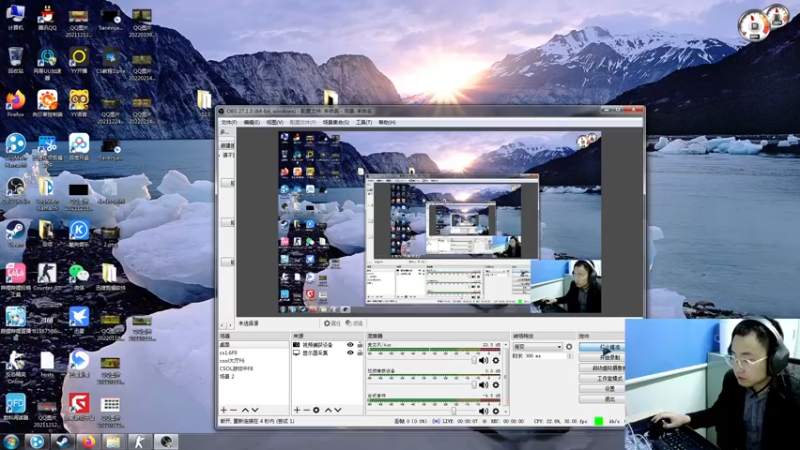Open settings gear for the first mixer channel
This screenshot has width=800, height=450.
click(x=495, y=361)
